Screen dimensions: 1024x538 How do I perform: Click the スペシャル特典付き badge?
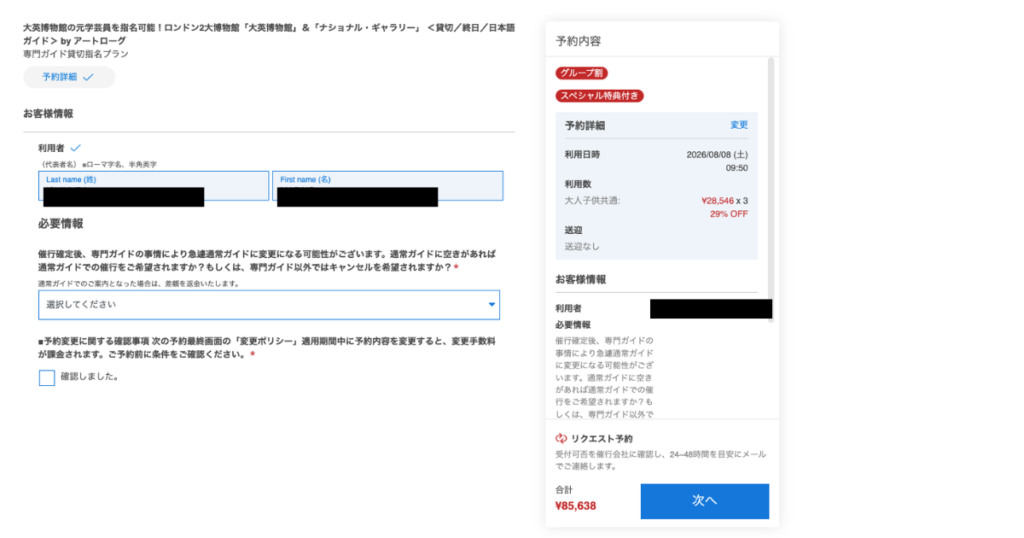point(600,96)
